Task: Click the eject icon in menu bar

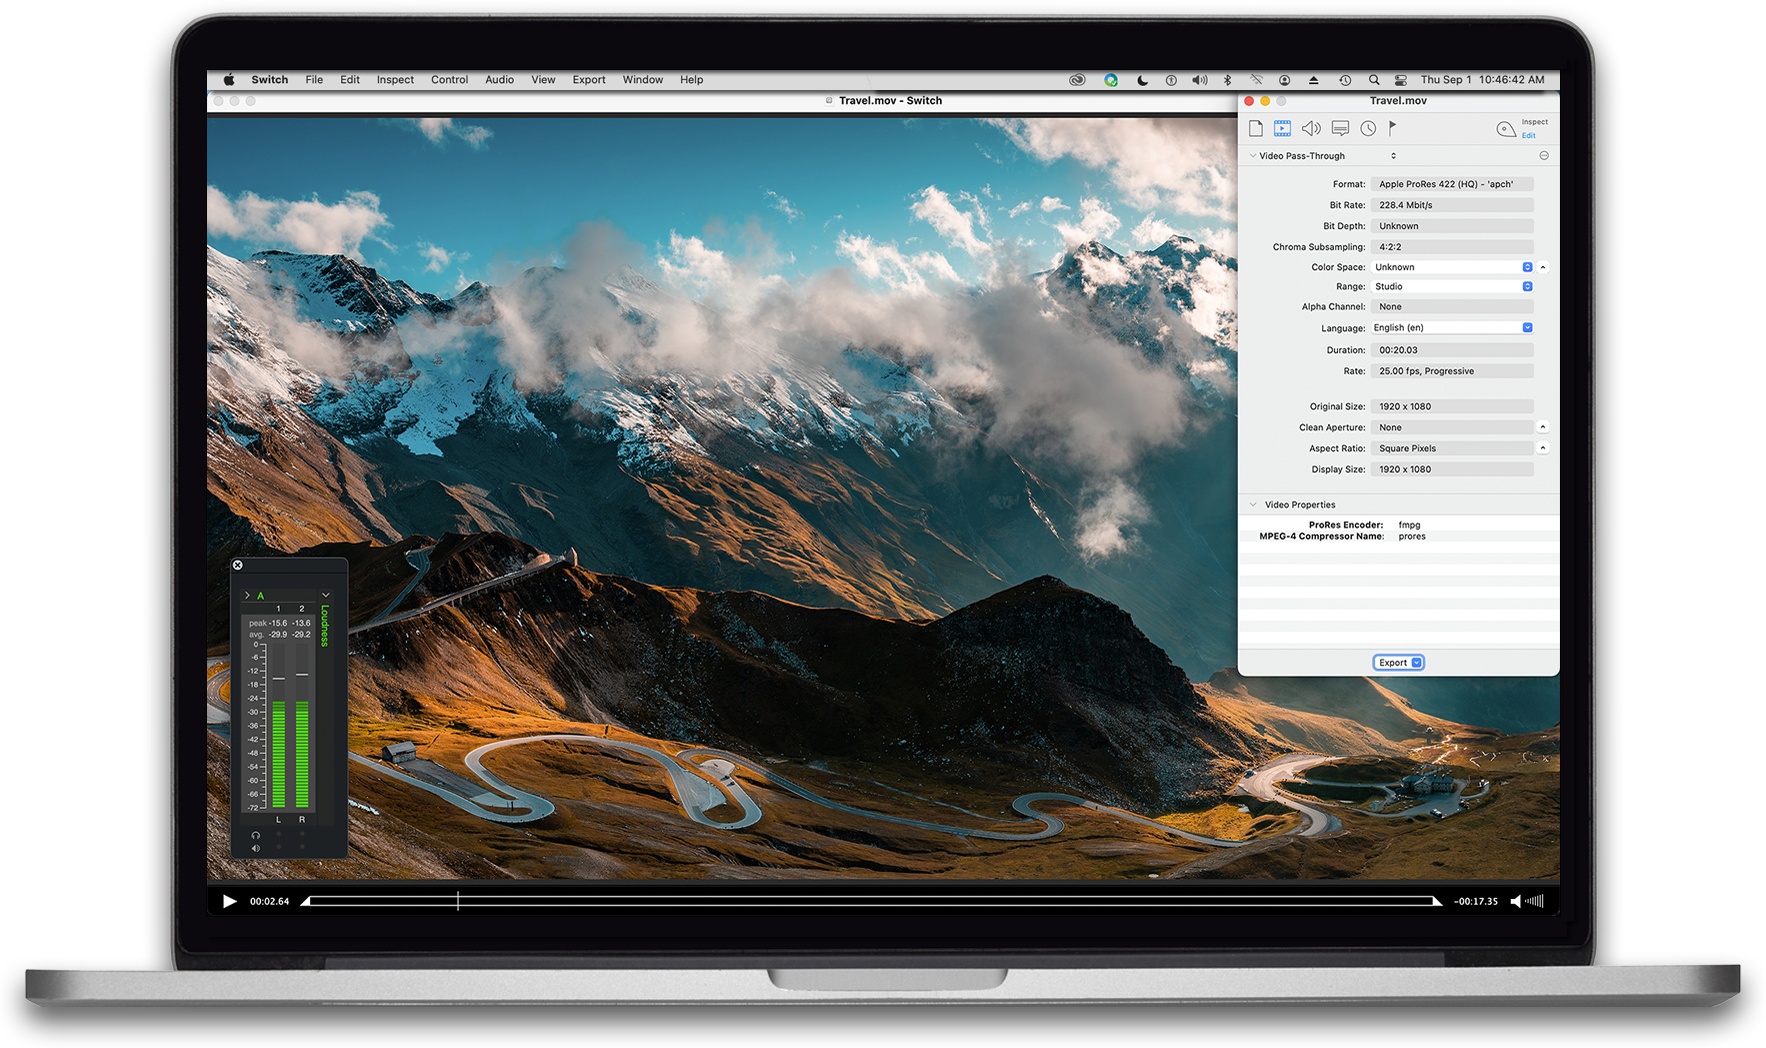Action: 1314,80
